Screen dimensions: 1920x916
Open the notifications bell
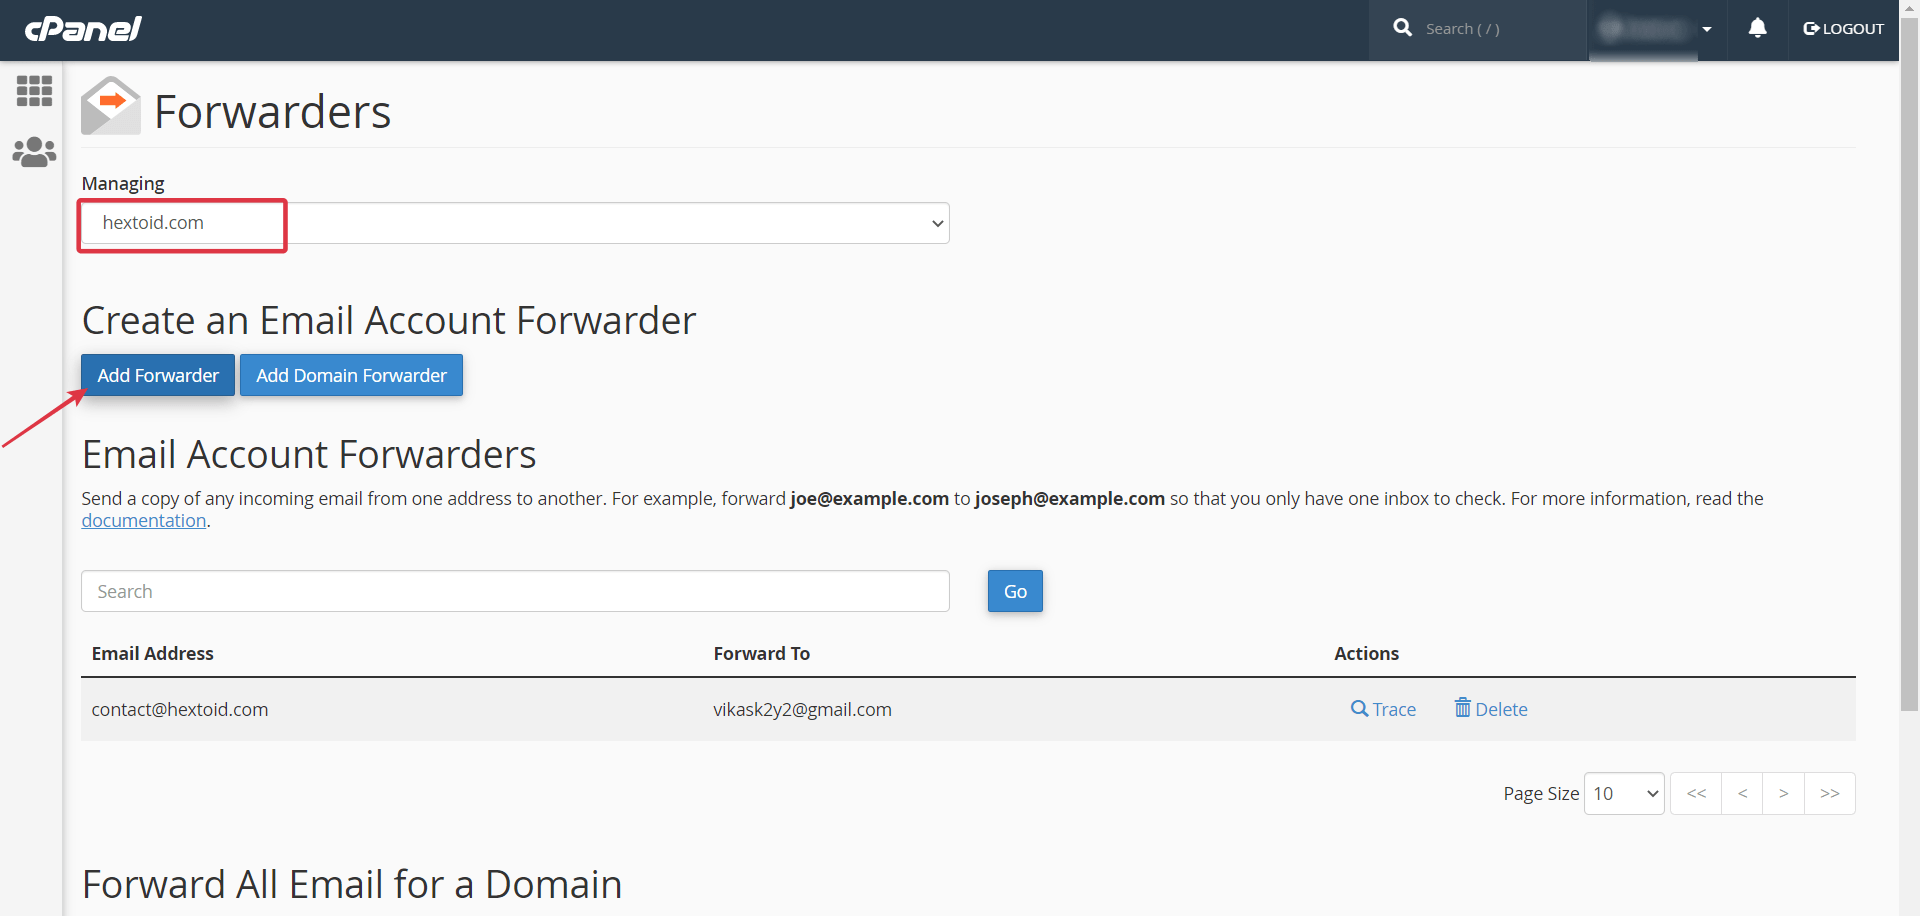click(1757, 28)
